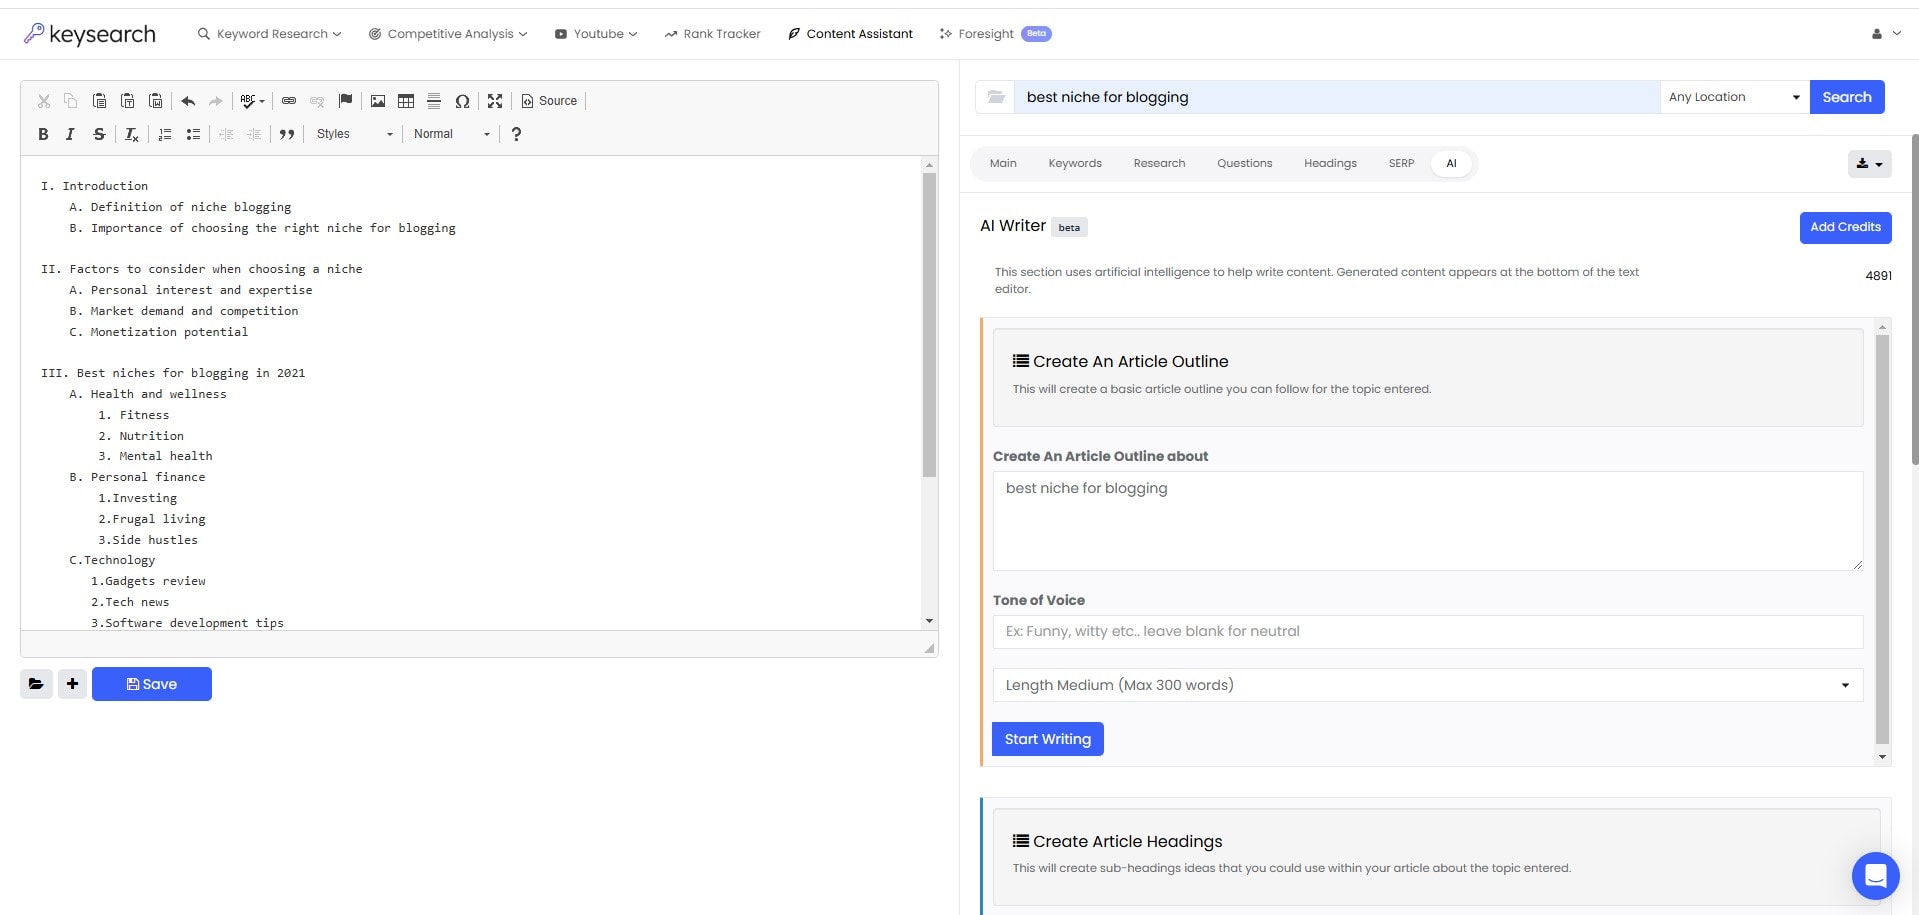The width and height of the screenshot is (1919, 915).
Task: Expand the Normal paragraph format dropdown
Action: point(449,133)
